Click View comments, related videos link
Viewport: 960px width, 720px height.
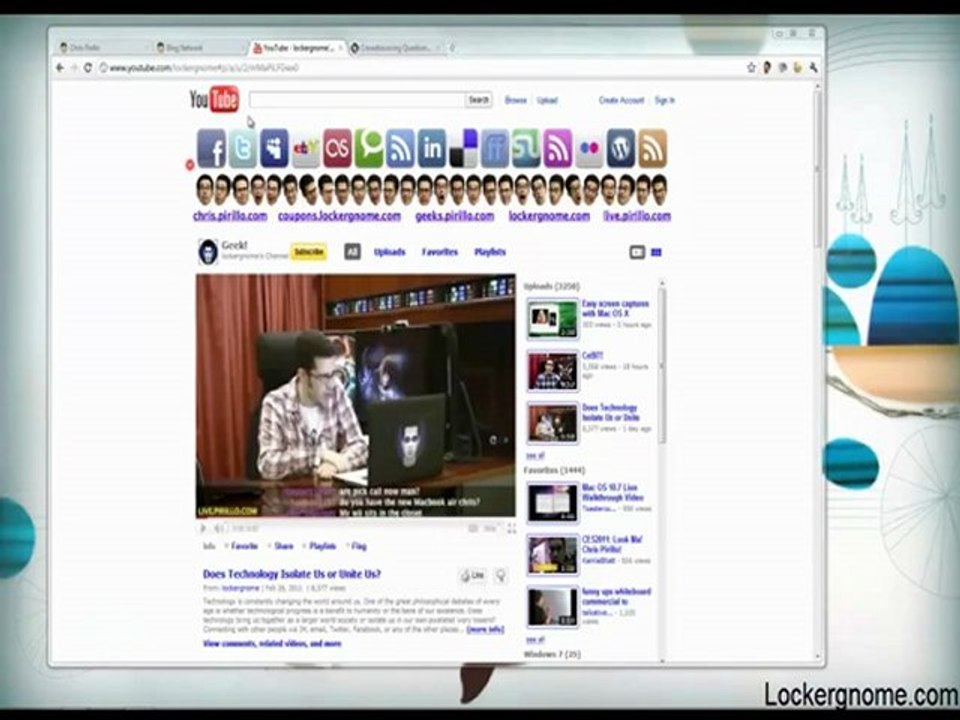click(x=272, y=644)
